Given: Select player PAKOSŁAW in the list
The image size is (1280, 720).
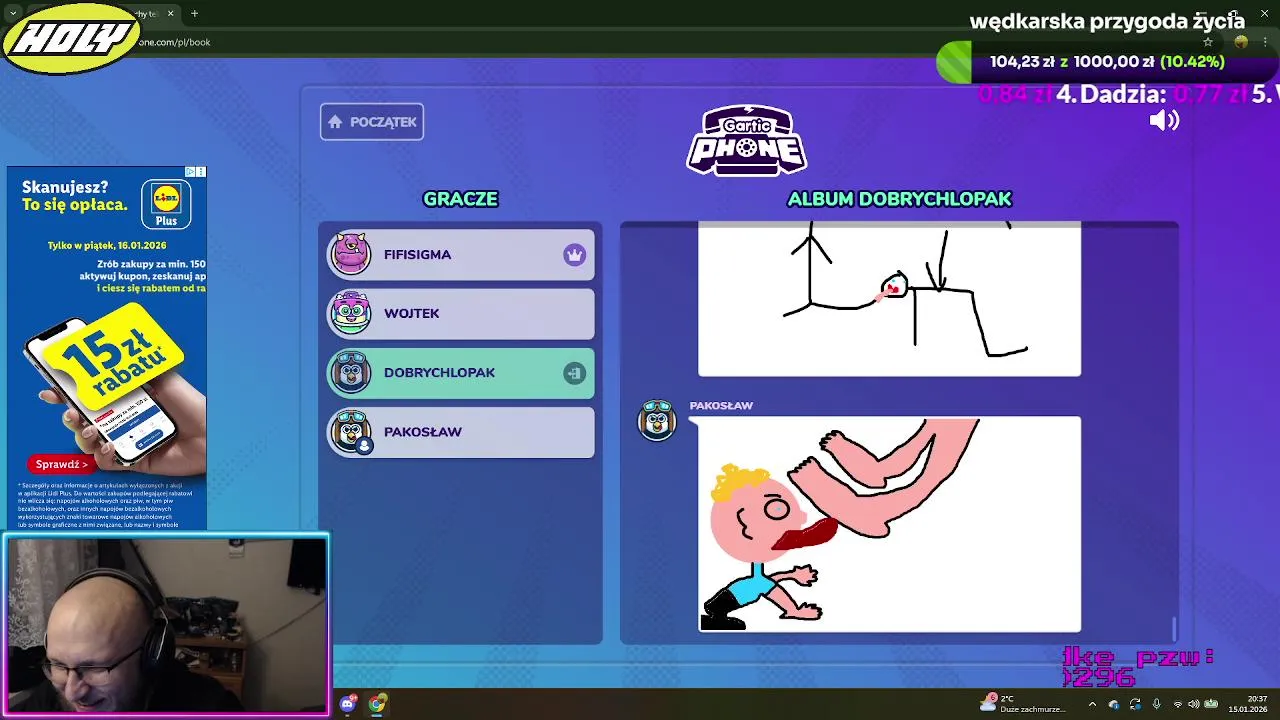Looking at the screenshot, I should 461,432.
